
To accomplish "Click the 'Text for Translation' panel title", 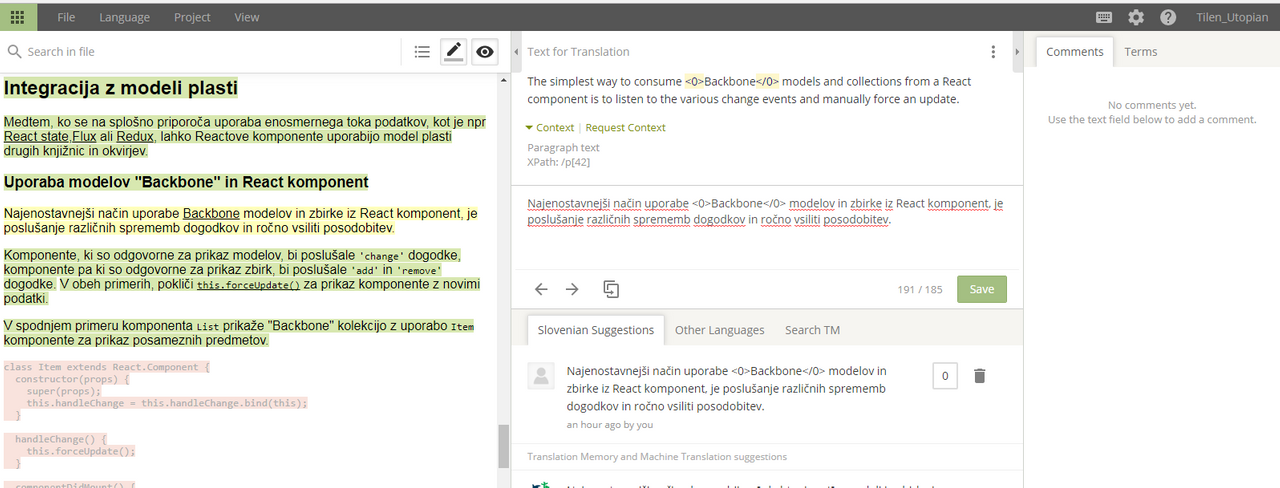I will click(578, 52).
